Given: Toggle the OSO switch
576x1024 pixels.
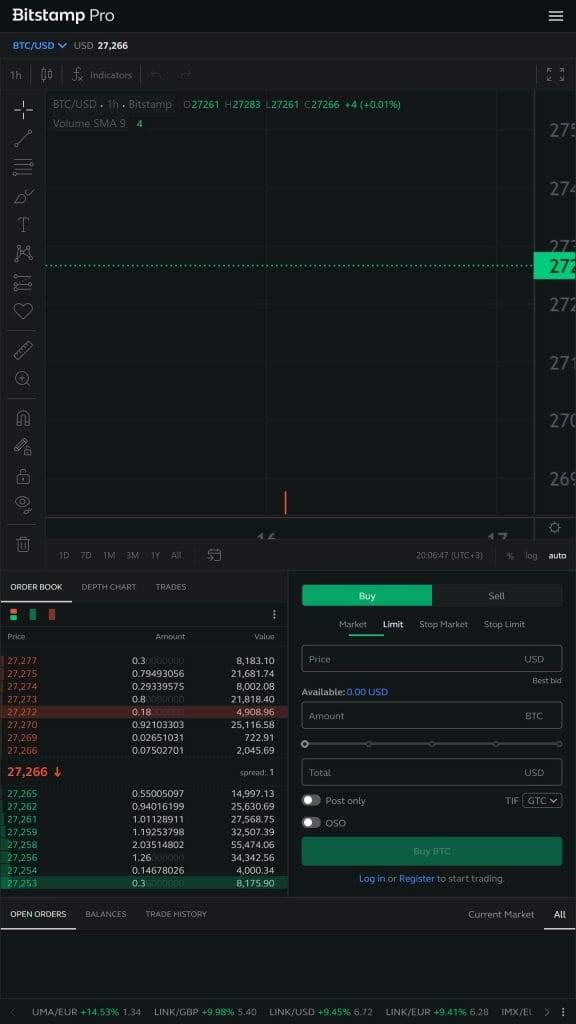Looking at the screenshot, I should 312,822.
